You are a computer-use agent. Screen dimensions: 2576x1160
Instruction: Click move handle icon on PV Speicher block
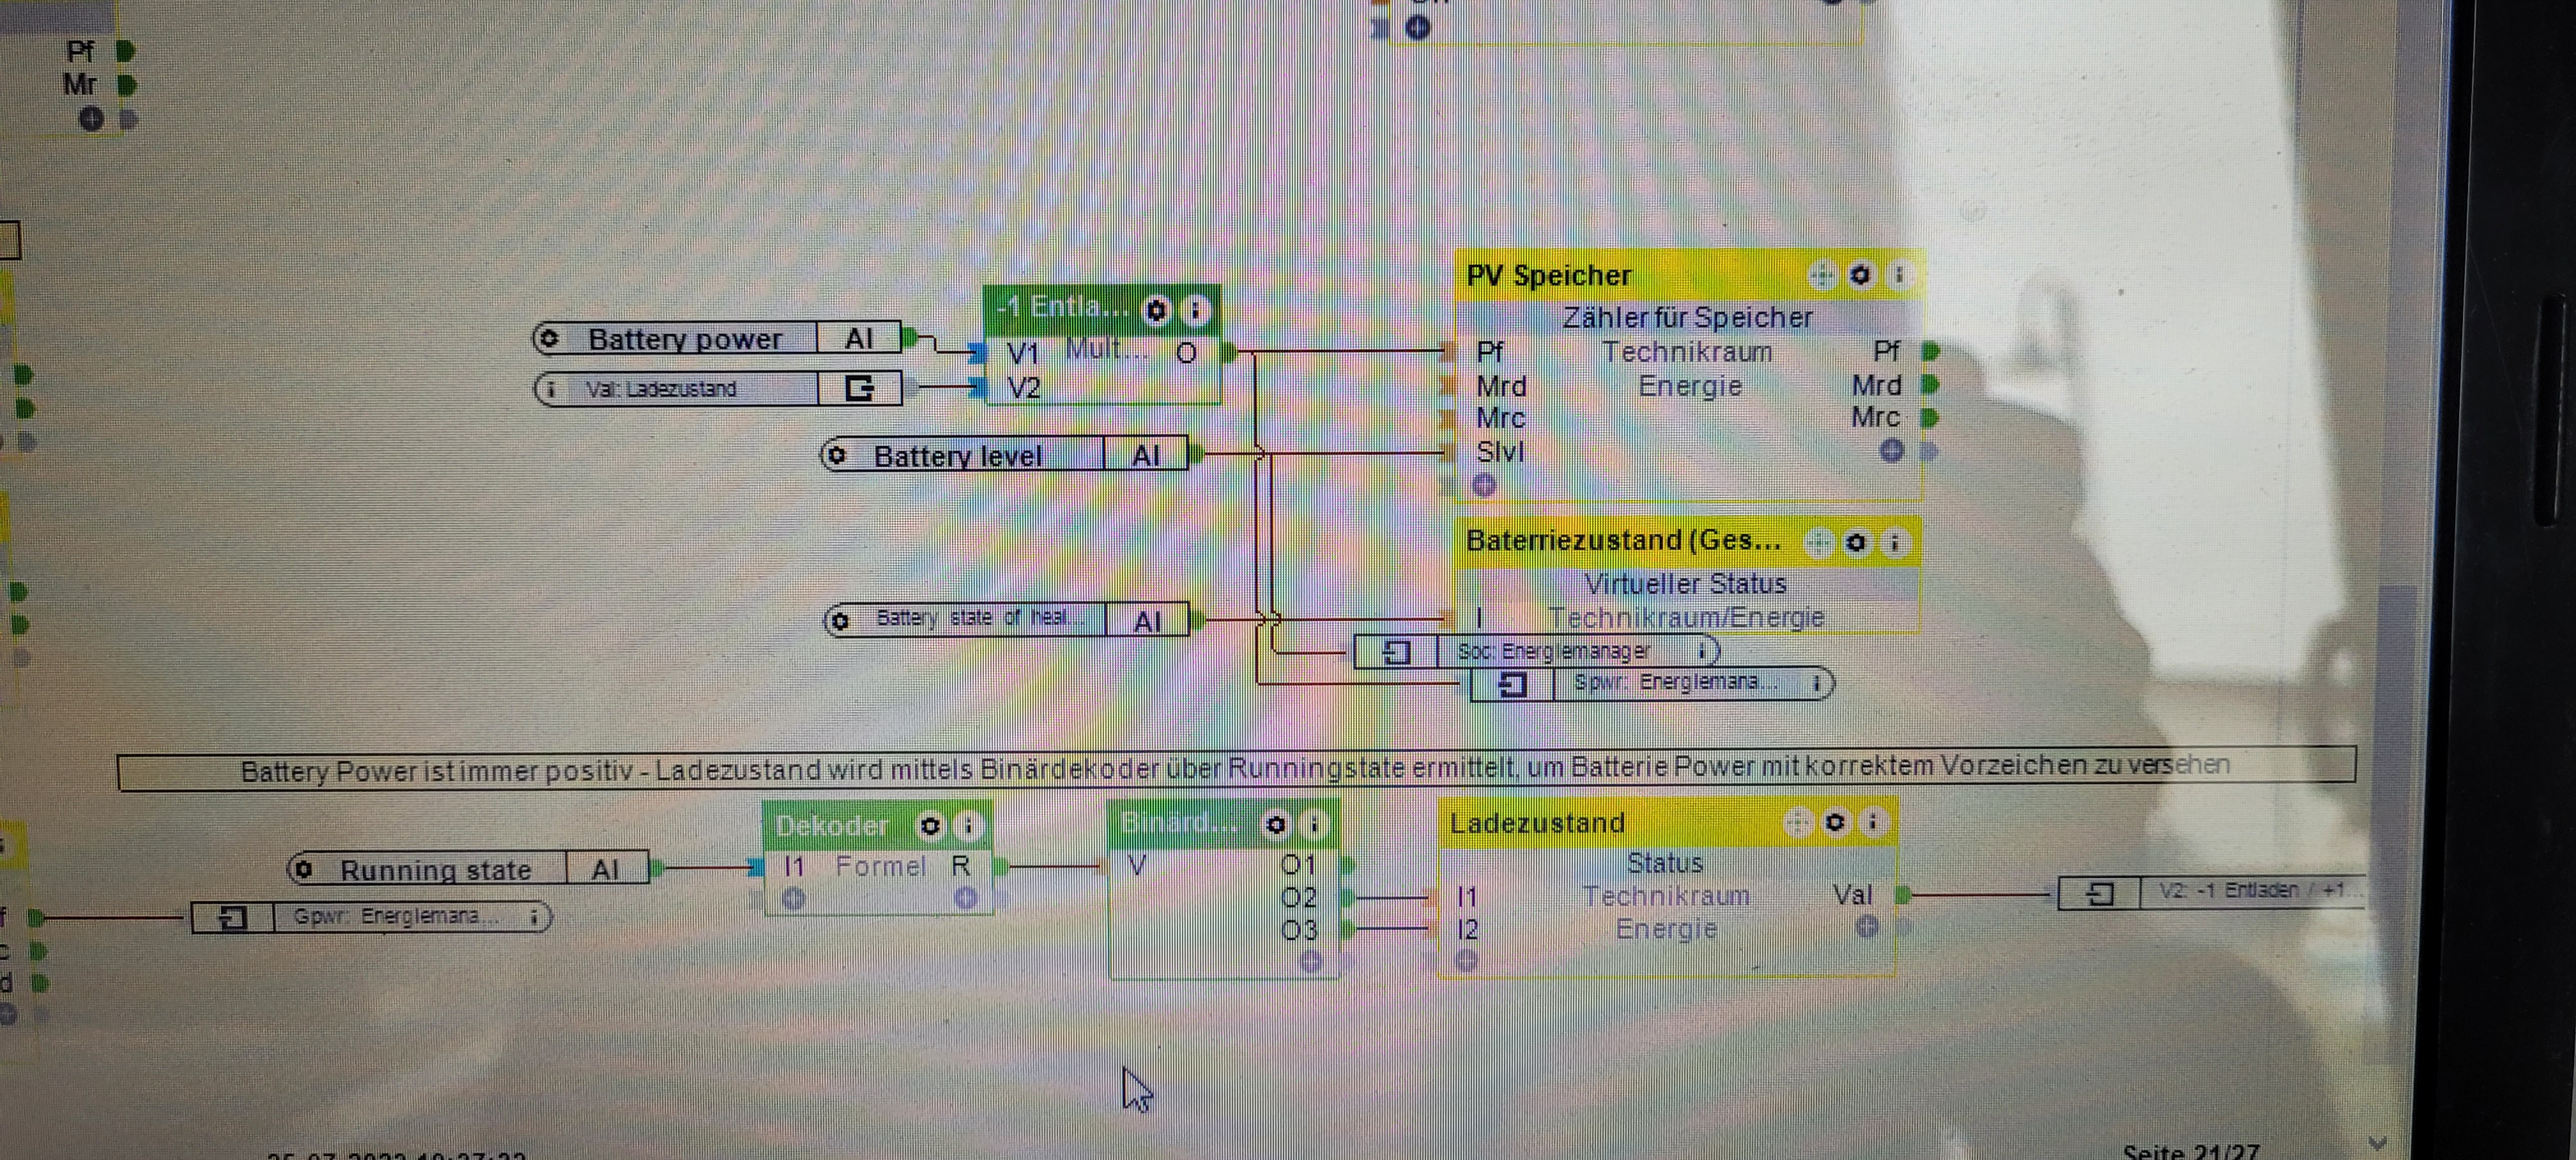(x=1822, y=275)
